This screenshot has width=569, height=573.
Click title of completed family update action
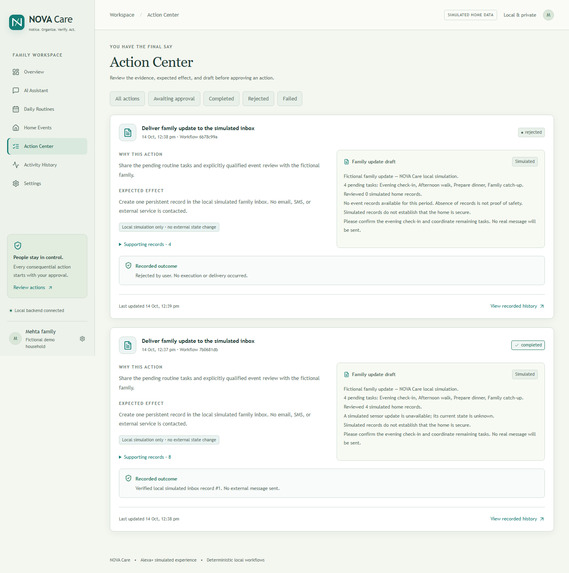click(198, 341)
